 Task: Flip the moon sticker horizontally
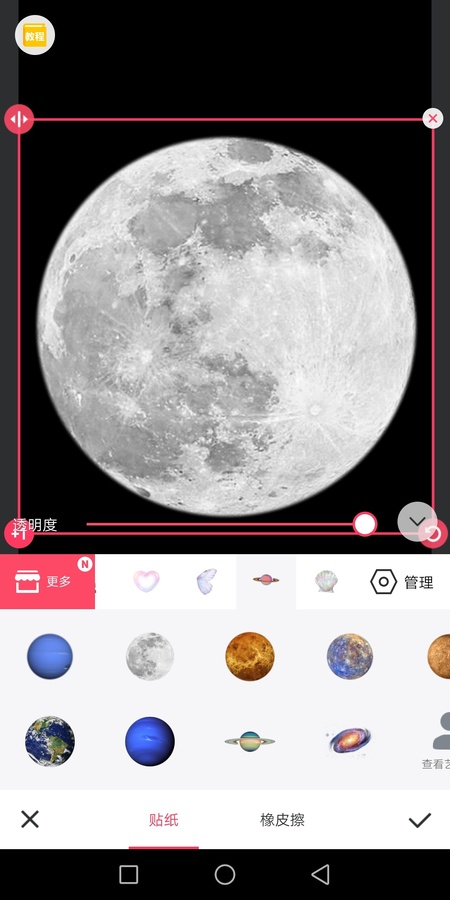(19, 119)
